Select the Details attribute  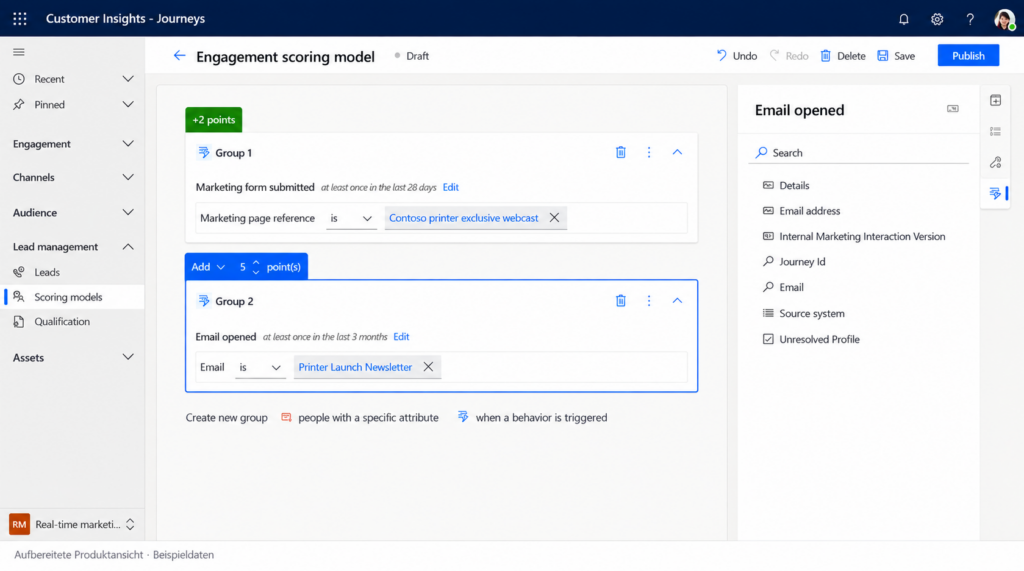pyautogui.click(x=786, y=186)
